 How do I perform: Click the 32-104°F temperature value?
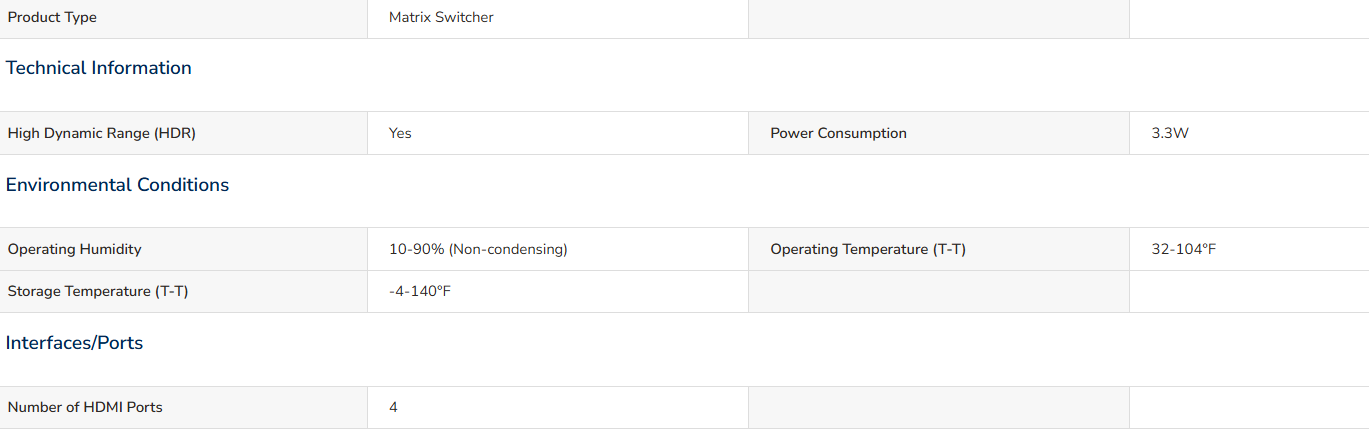coord(1184,249)
